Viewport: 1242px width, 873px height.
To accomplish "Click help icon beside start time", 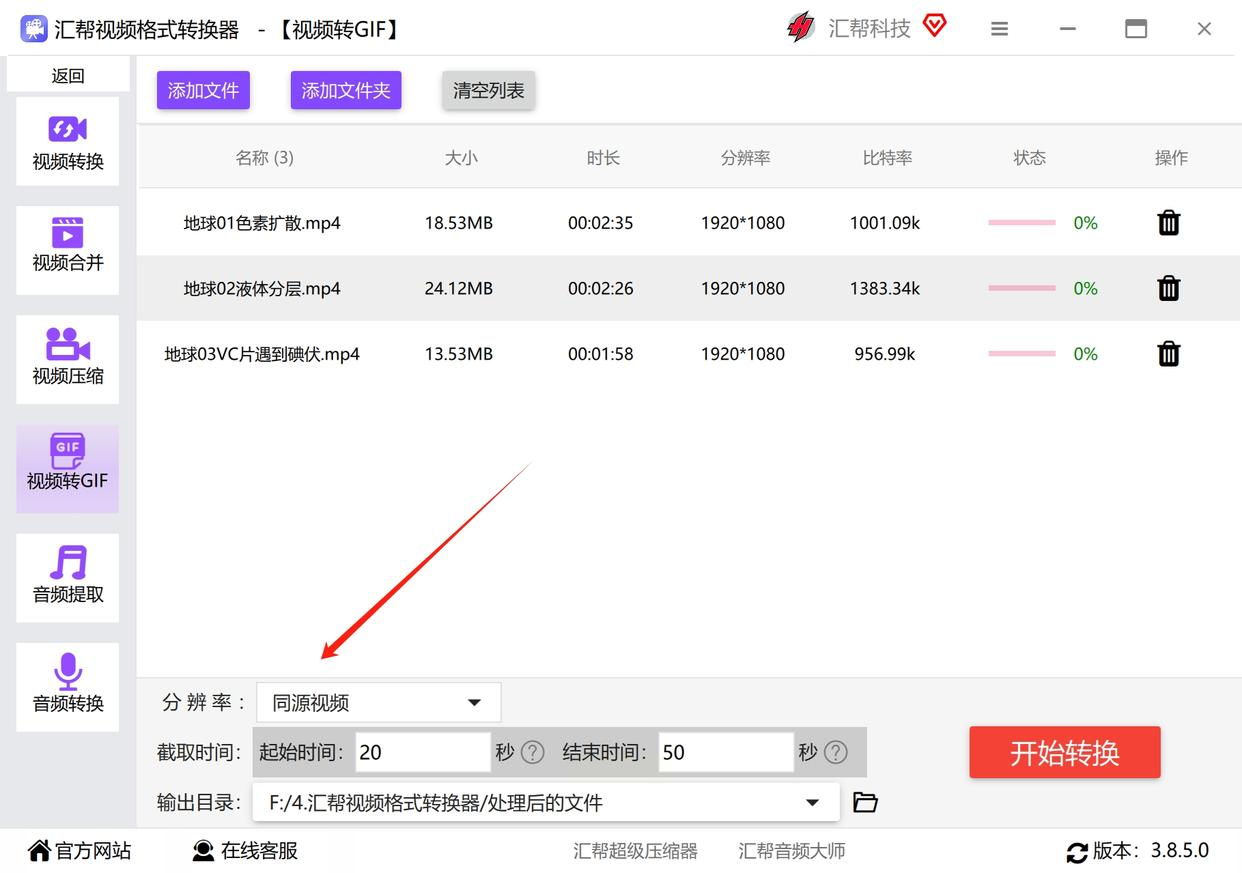I will point(533,752).
